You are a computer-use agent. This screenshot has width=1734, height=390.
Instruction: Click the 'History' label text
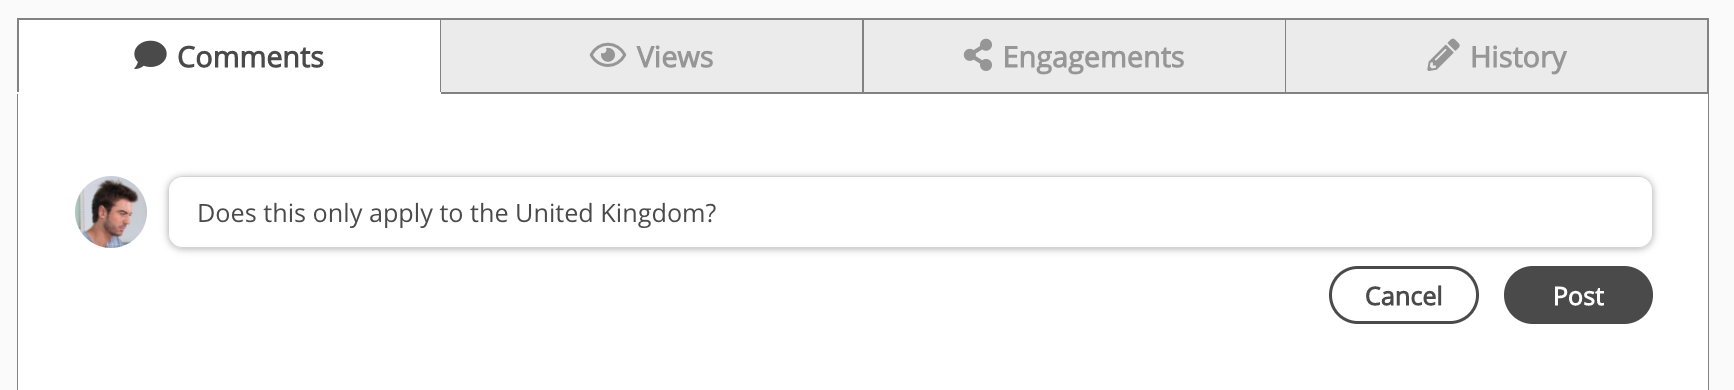pyautogui.click(x=1518, y=58)
